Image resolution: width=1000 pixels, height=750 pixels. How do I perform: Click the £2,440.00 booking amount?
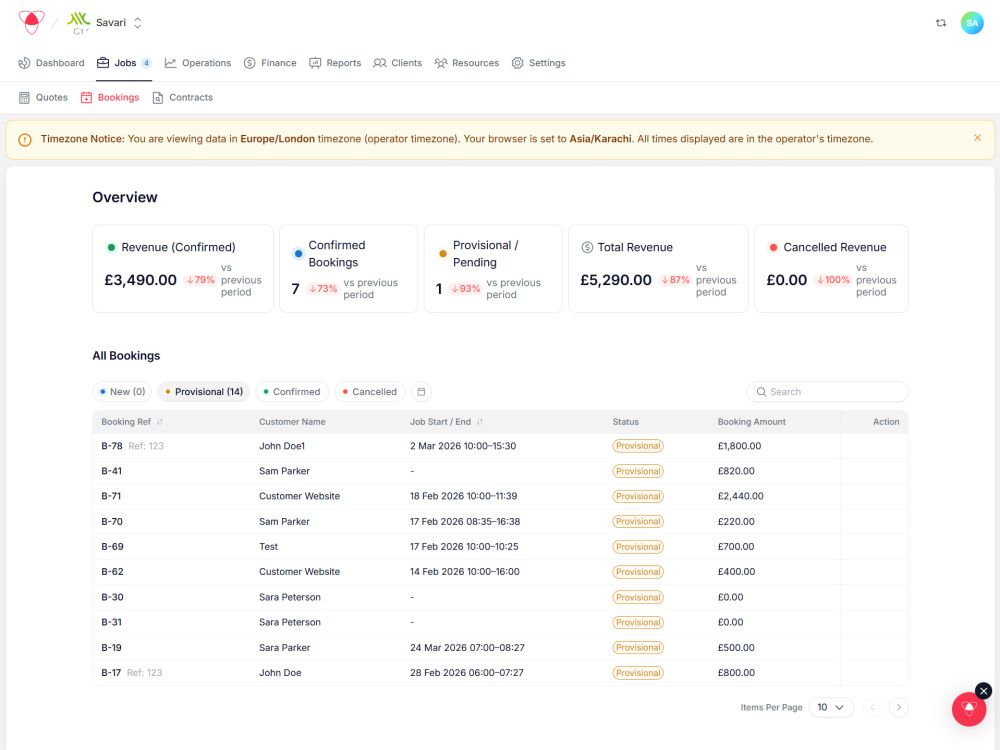[740, 496]
